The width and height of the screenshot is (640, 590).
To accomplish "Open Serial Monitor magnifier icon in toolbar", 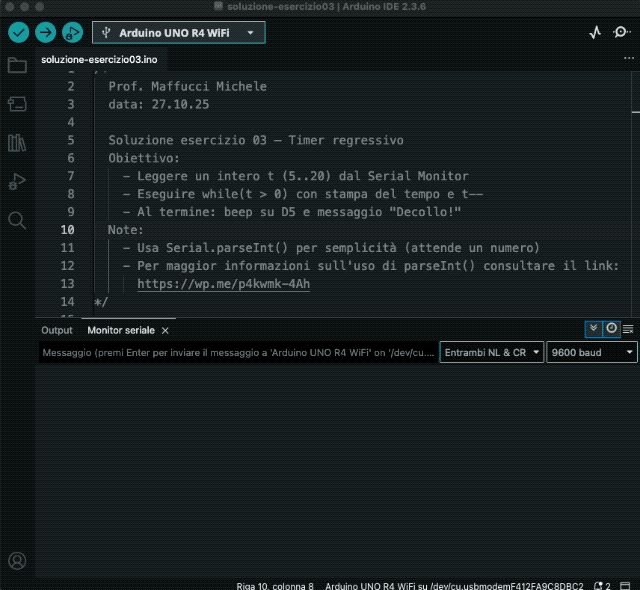I will tap(620, 32).
